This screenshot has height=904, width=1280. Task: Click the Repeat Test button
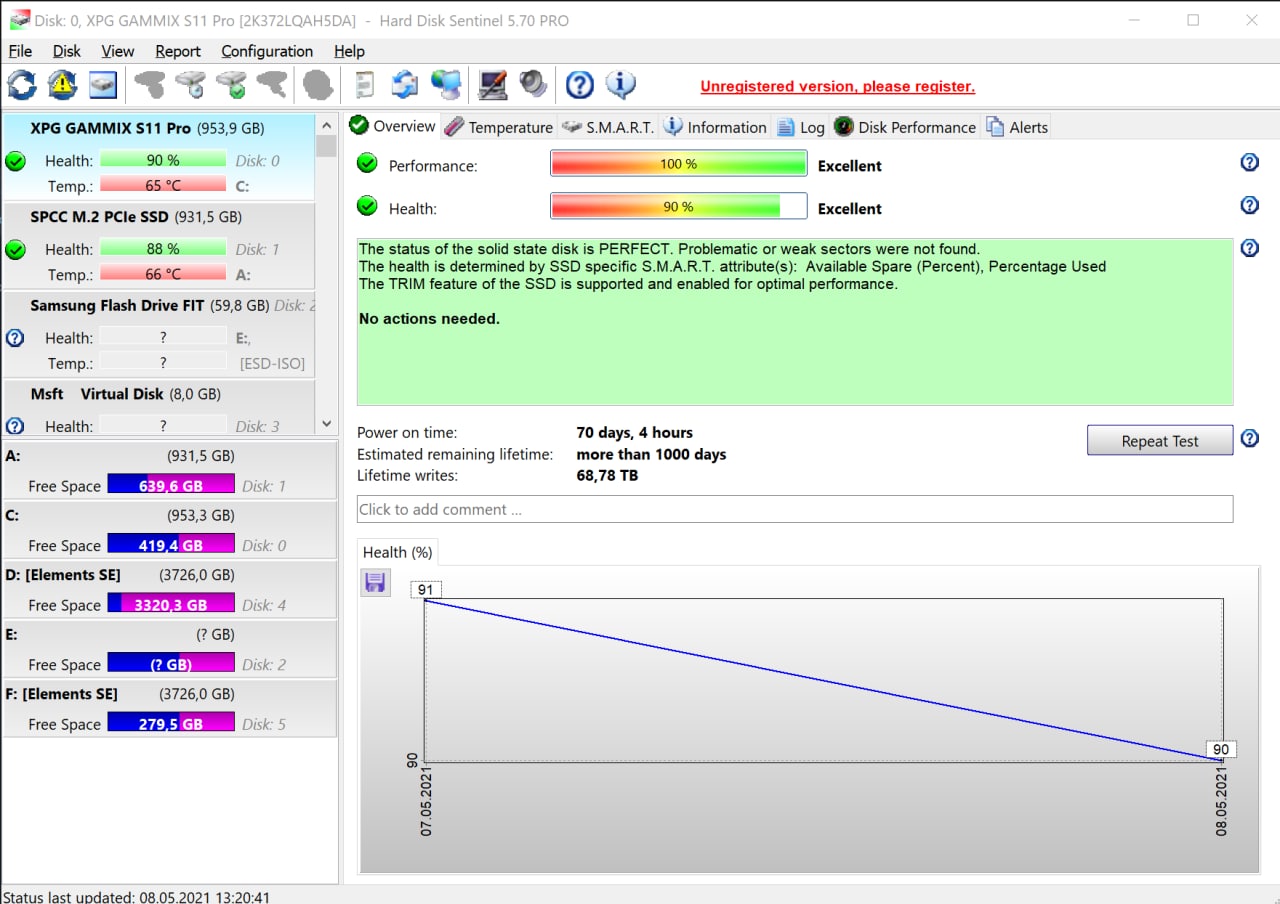tap(1160, 441)
